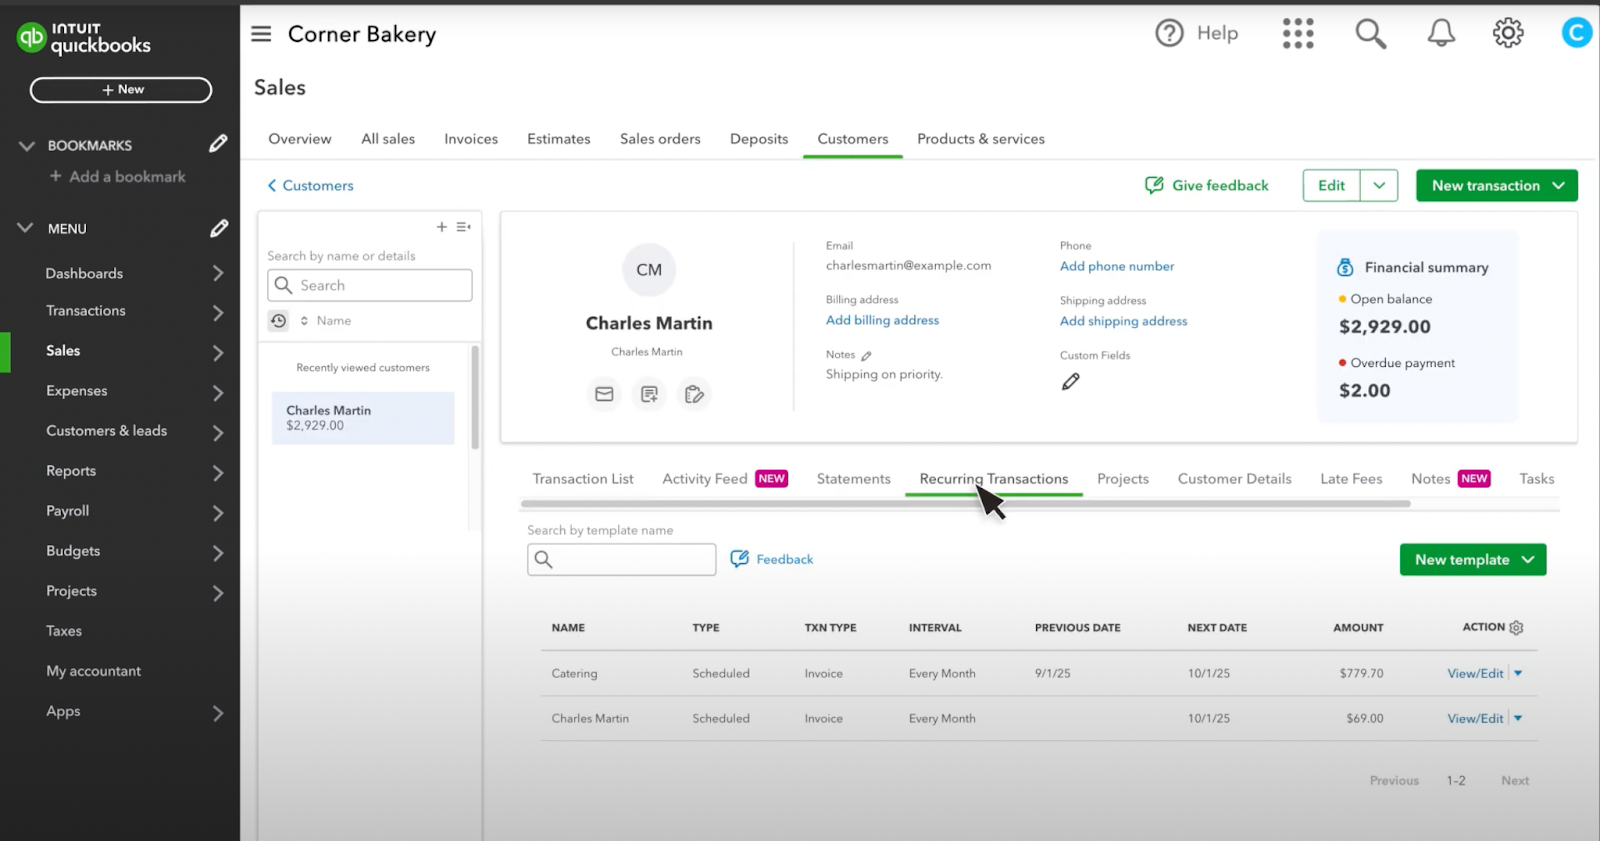Edit menu with the pencil icon

pos(218,228)
